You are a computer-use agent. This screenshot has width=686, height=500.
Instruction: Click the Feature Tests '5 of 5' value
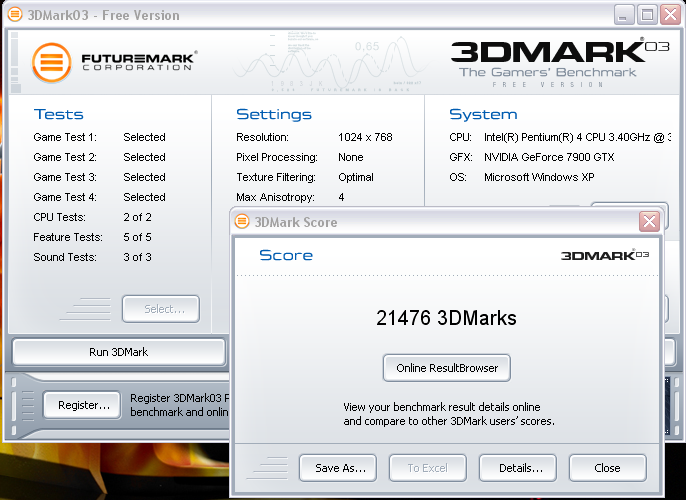[x=137, y=237]
